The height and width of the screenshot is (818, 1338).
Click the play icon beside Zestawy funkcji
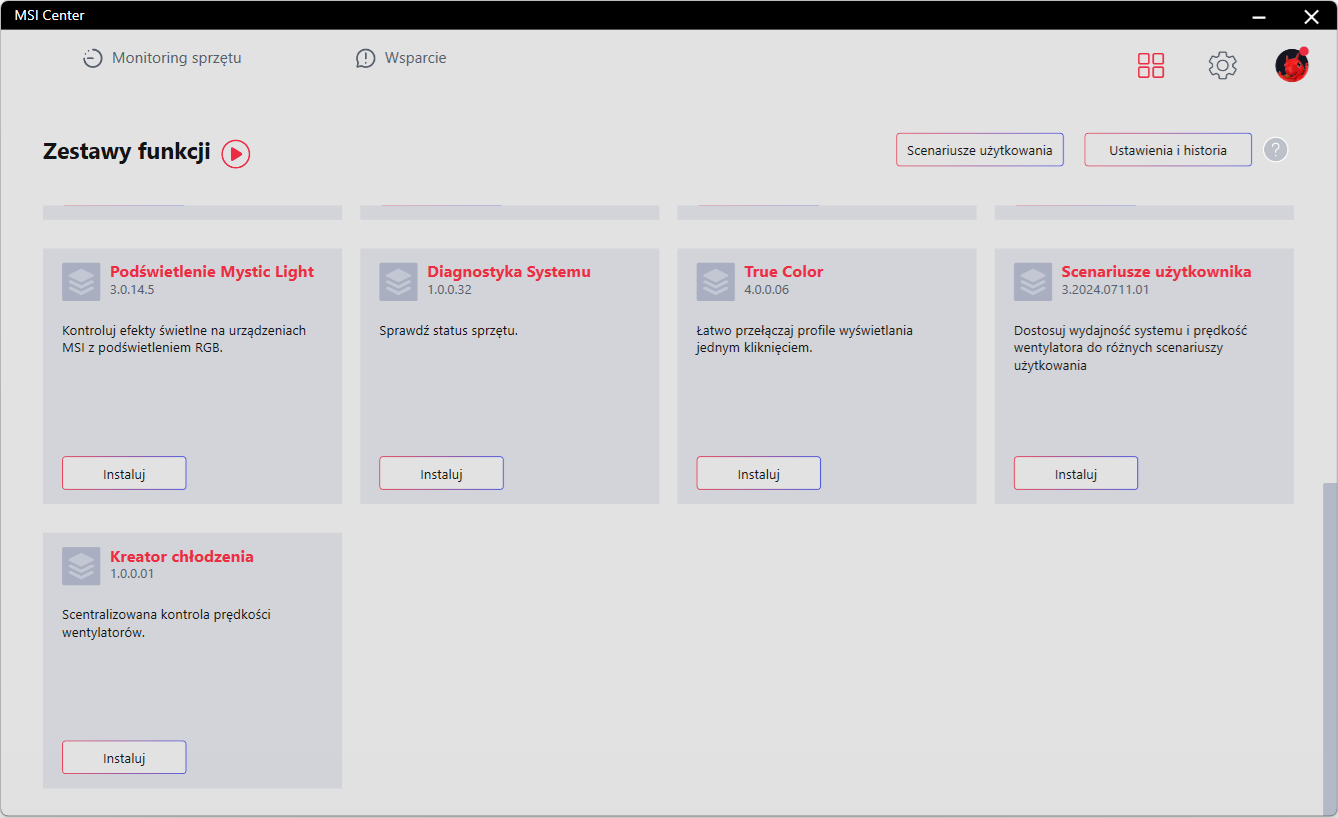pyautogui.click(x=236, y=154)
